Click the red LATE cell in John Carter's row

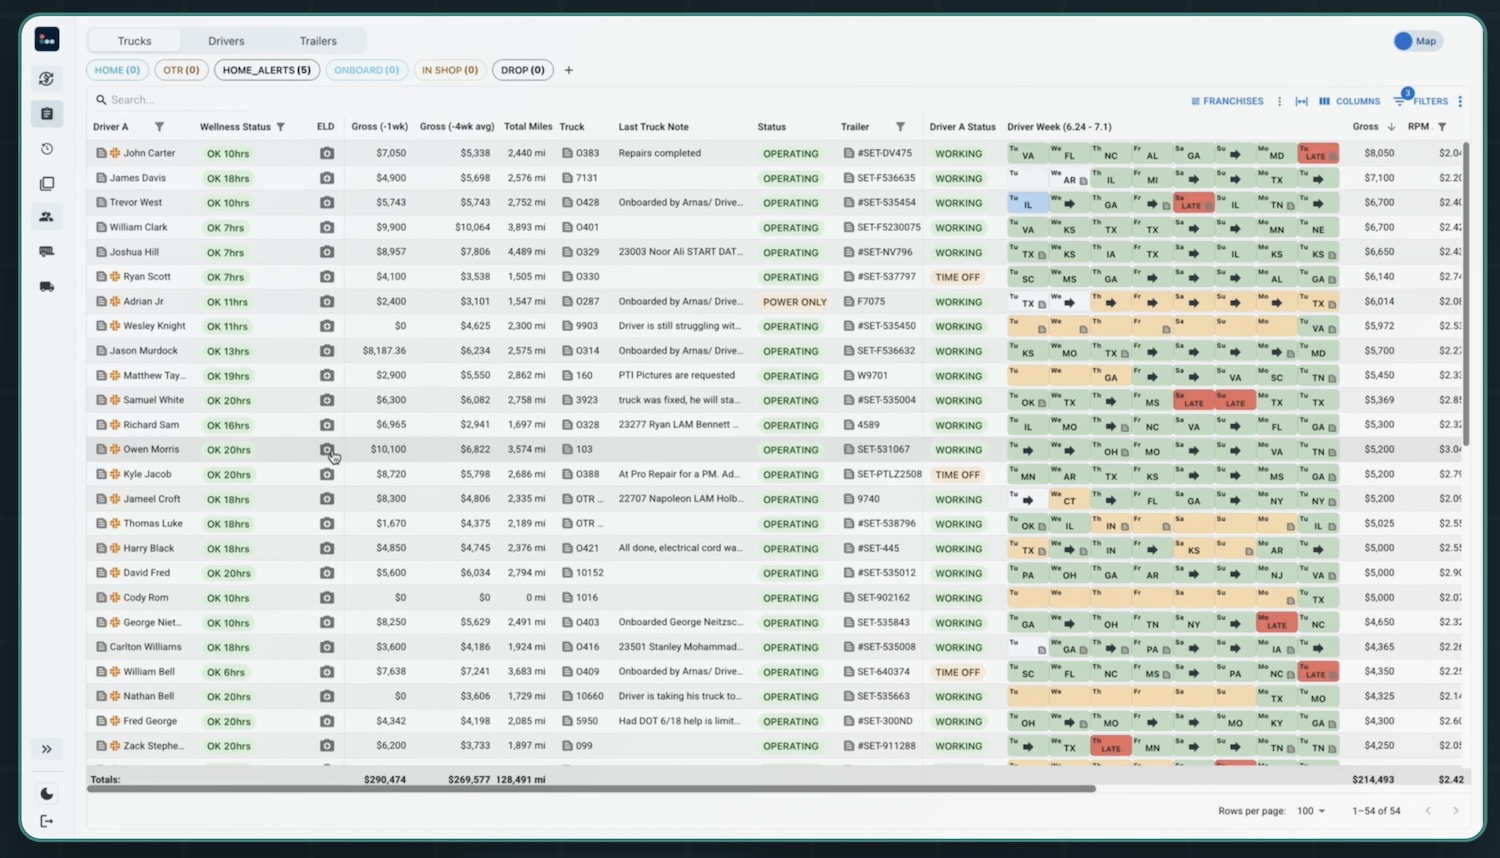point(1318,154)
